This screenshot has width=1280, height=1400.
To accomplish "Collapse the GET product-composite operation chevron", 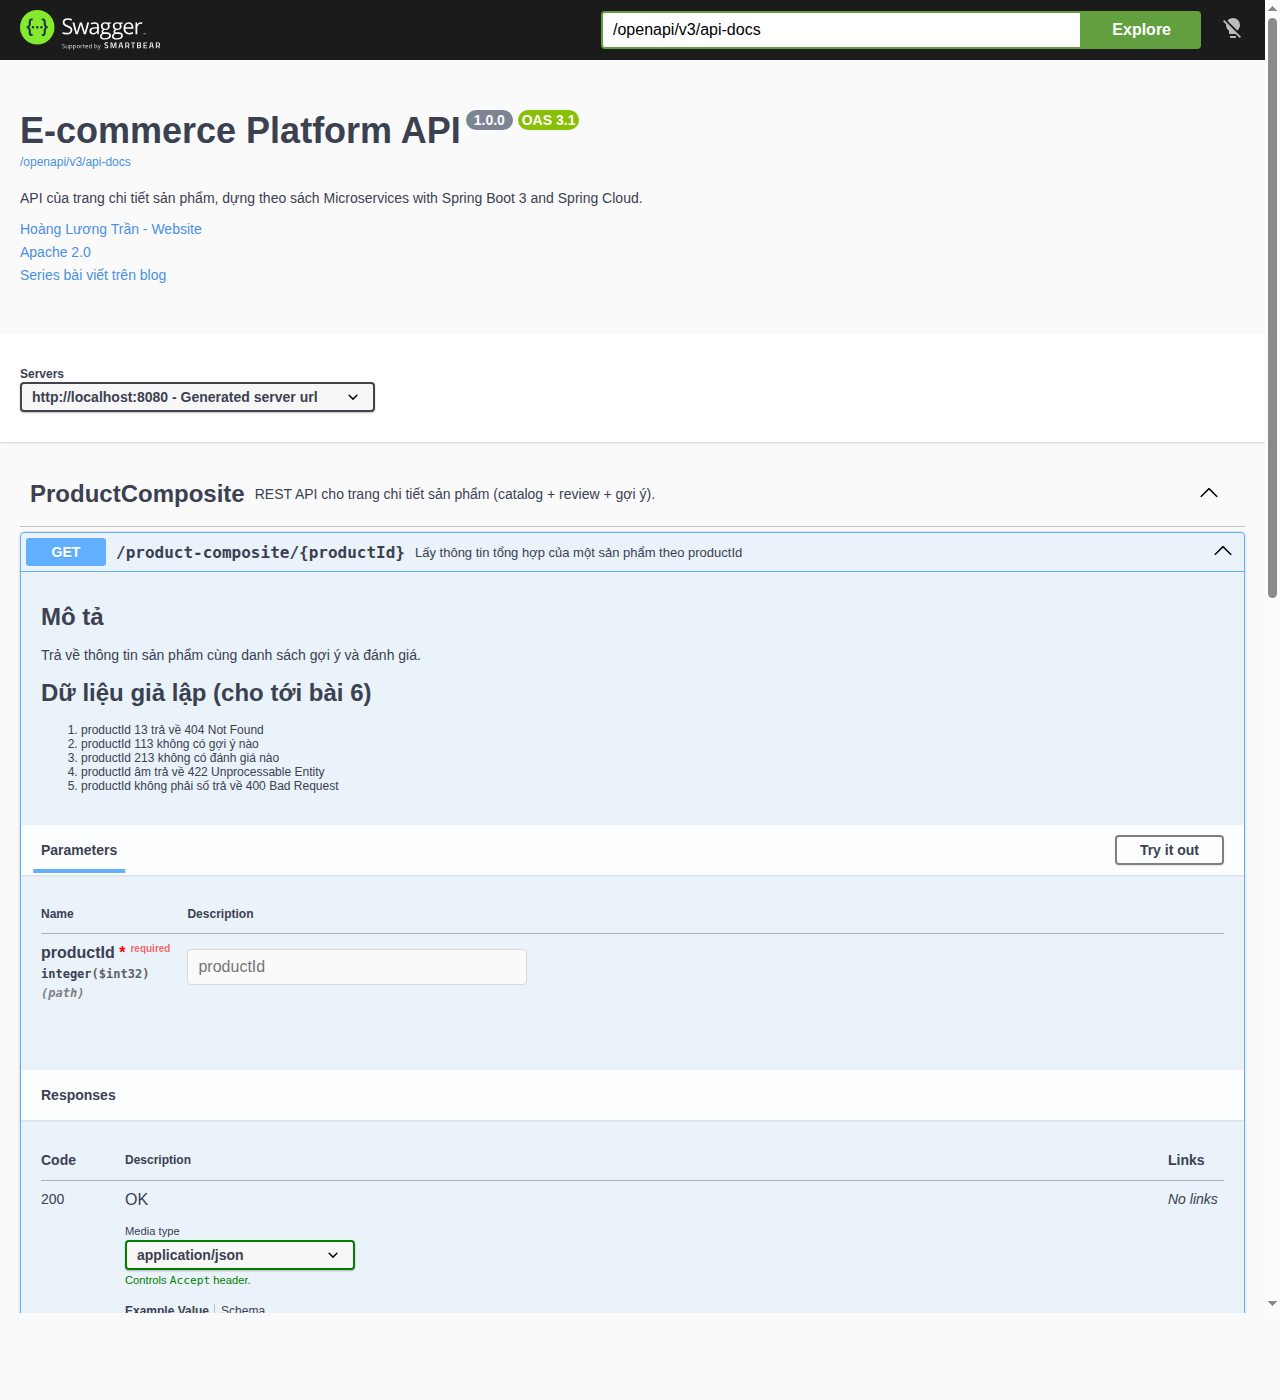I will pyautogui.click(x=1222, y=551).
